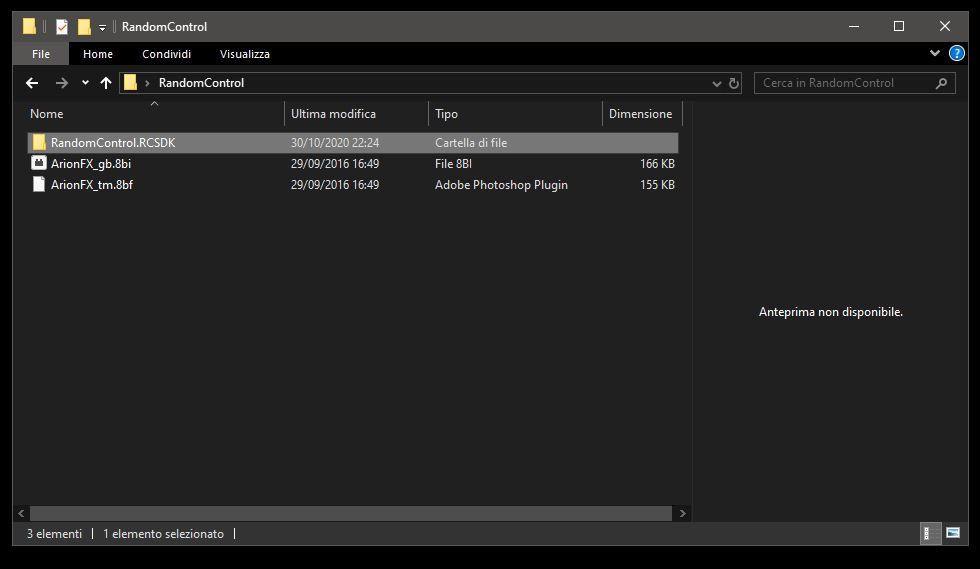Maximize the RandomControl window
The height and width of the screenshot is (569, 980).
click(899, 26)
